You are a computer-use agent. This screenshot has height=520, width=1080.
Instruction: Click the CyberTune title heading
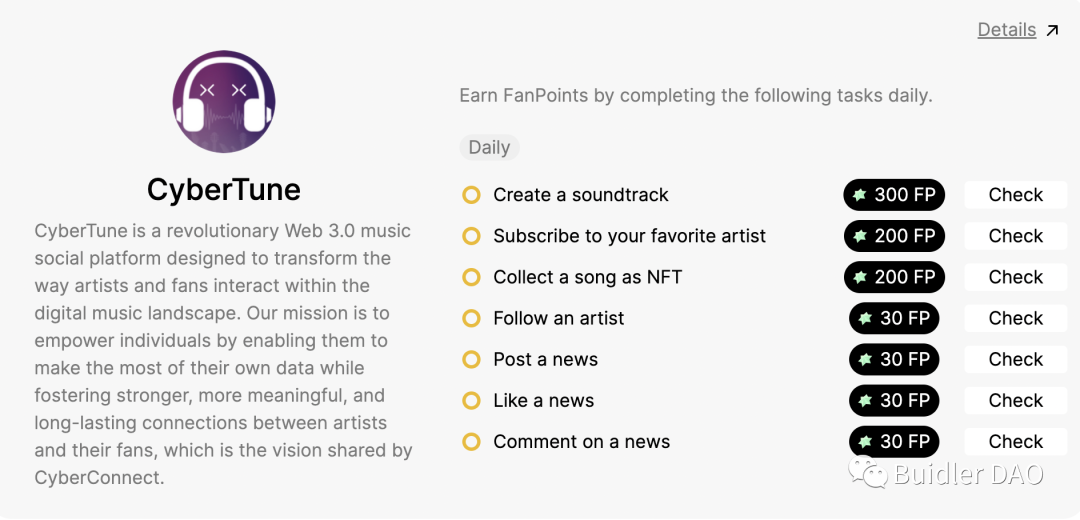(x=224, y=189)
